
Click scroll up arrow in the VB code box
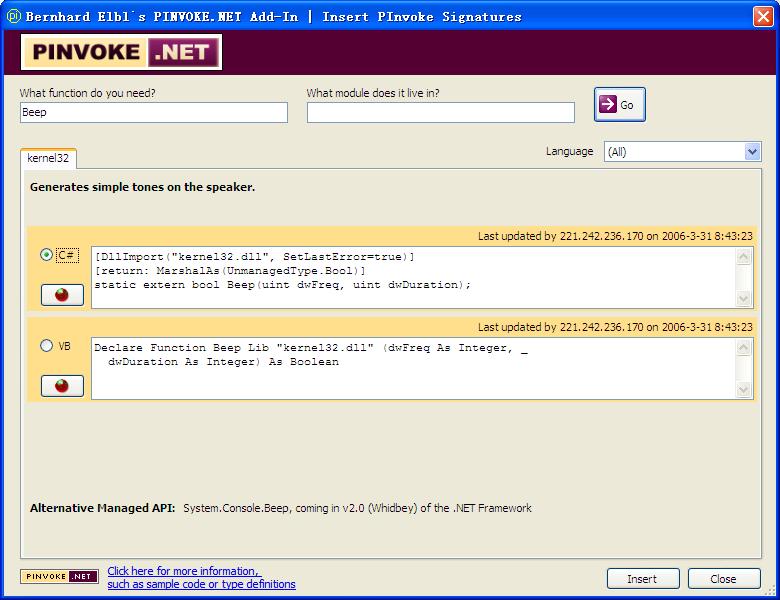coord(744,347)
